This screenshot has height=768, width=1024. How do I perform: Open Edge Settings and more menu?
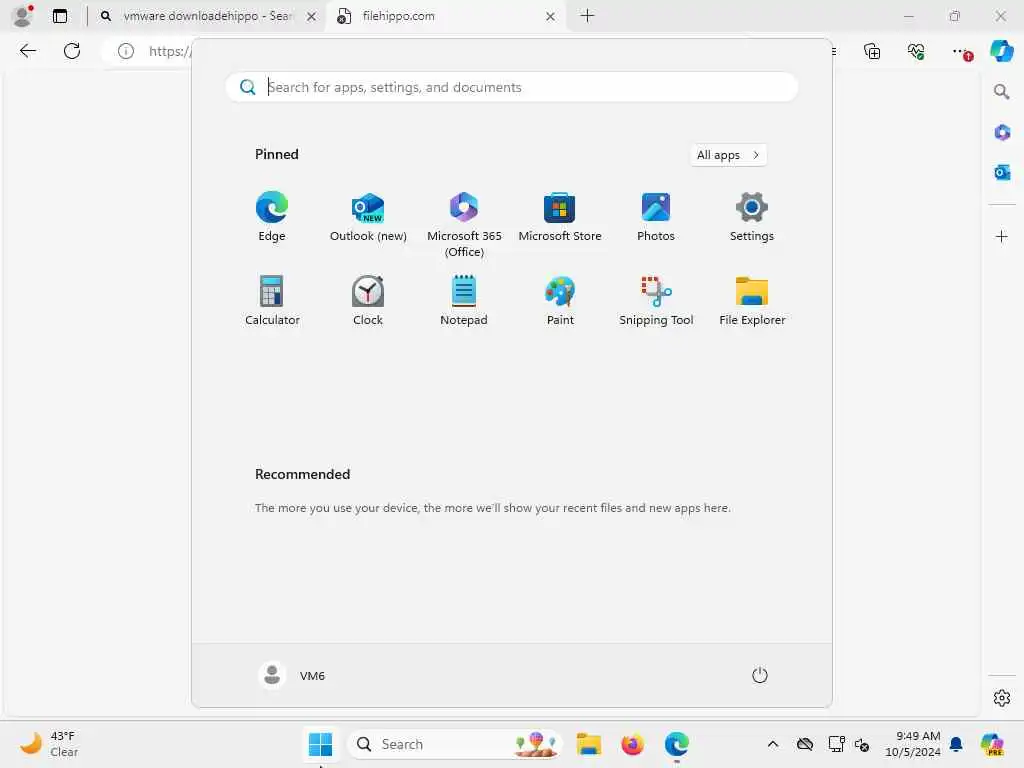click(x=961, y=51)
